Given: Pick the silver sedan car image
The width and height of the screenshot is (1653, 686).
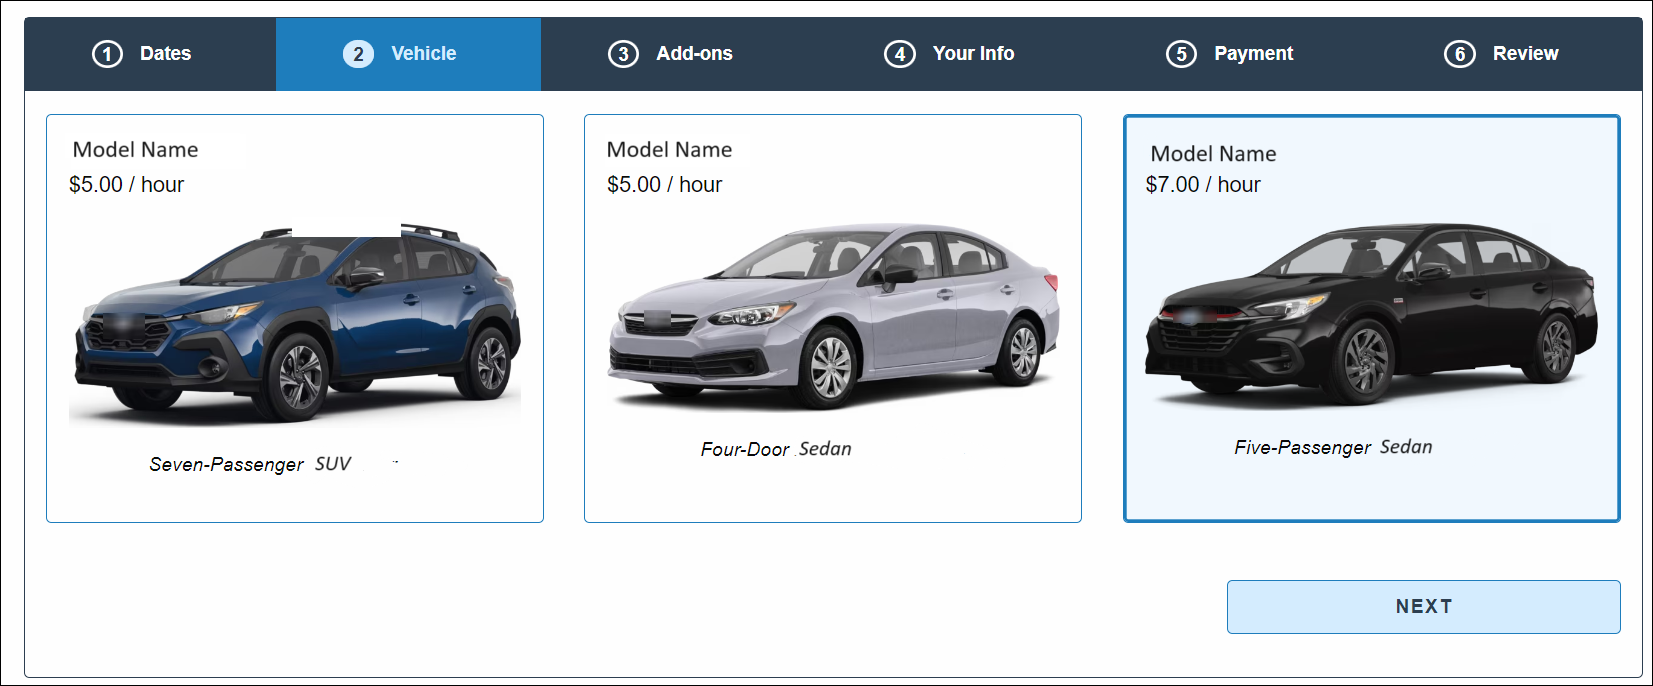Looking at the screenshot, I should (x=832, y=315).
